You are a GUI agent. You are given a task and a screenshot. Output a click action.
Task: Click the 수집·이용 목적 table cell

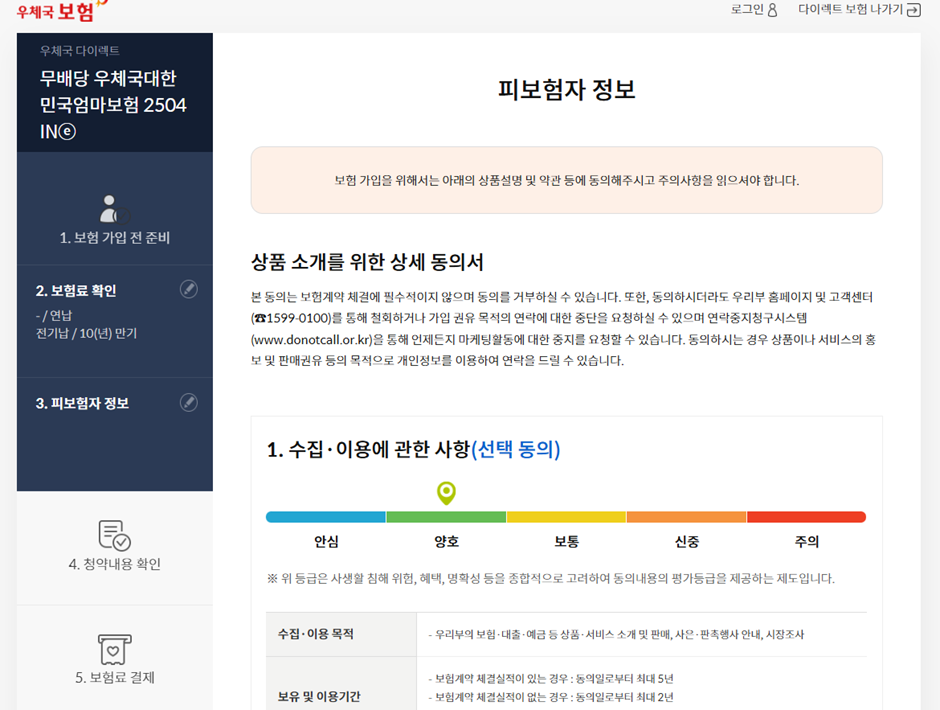[x=341, y=634]
